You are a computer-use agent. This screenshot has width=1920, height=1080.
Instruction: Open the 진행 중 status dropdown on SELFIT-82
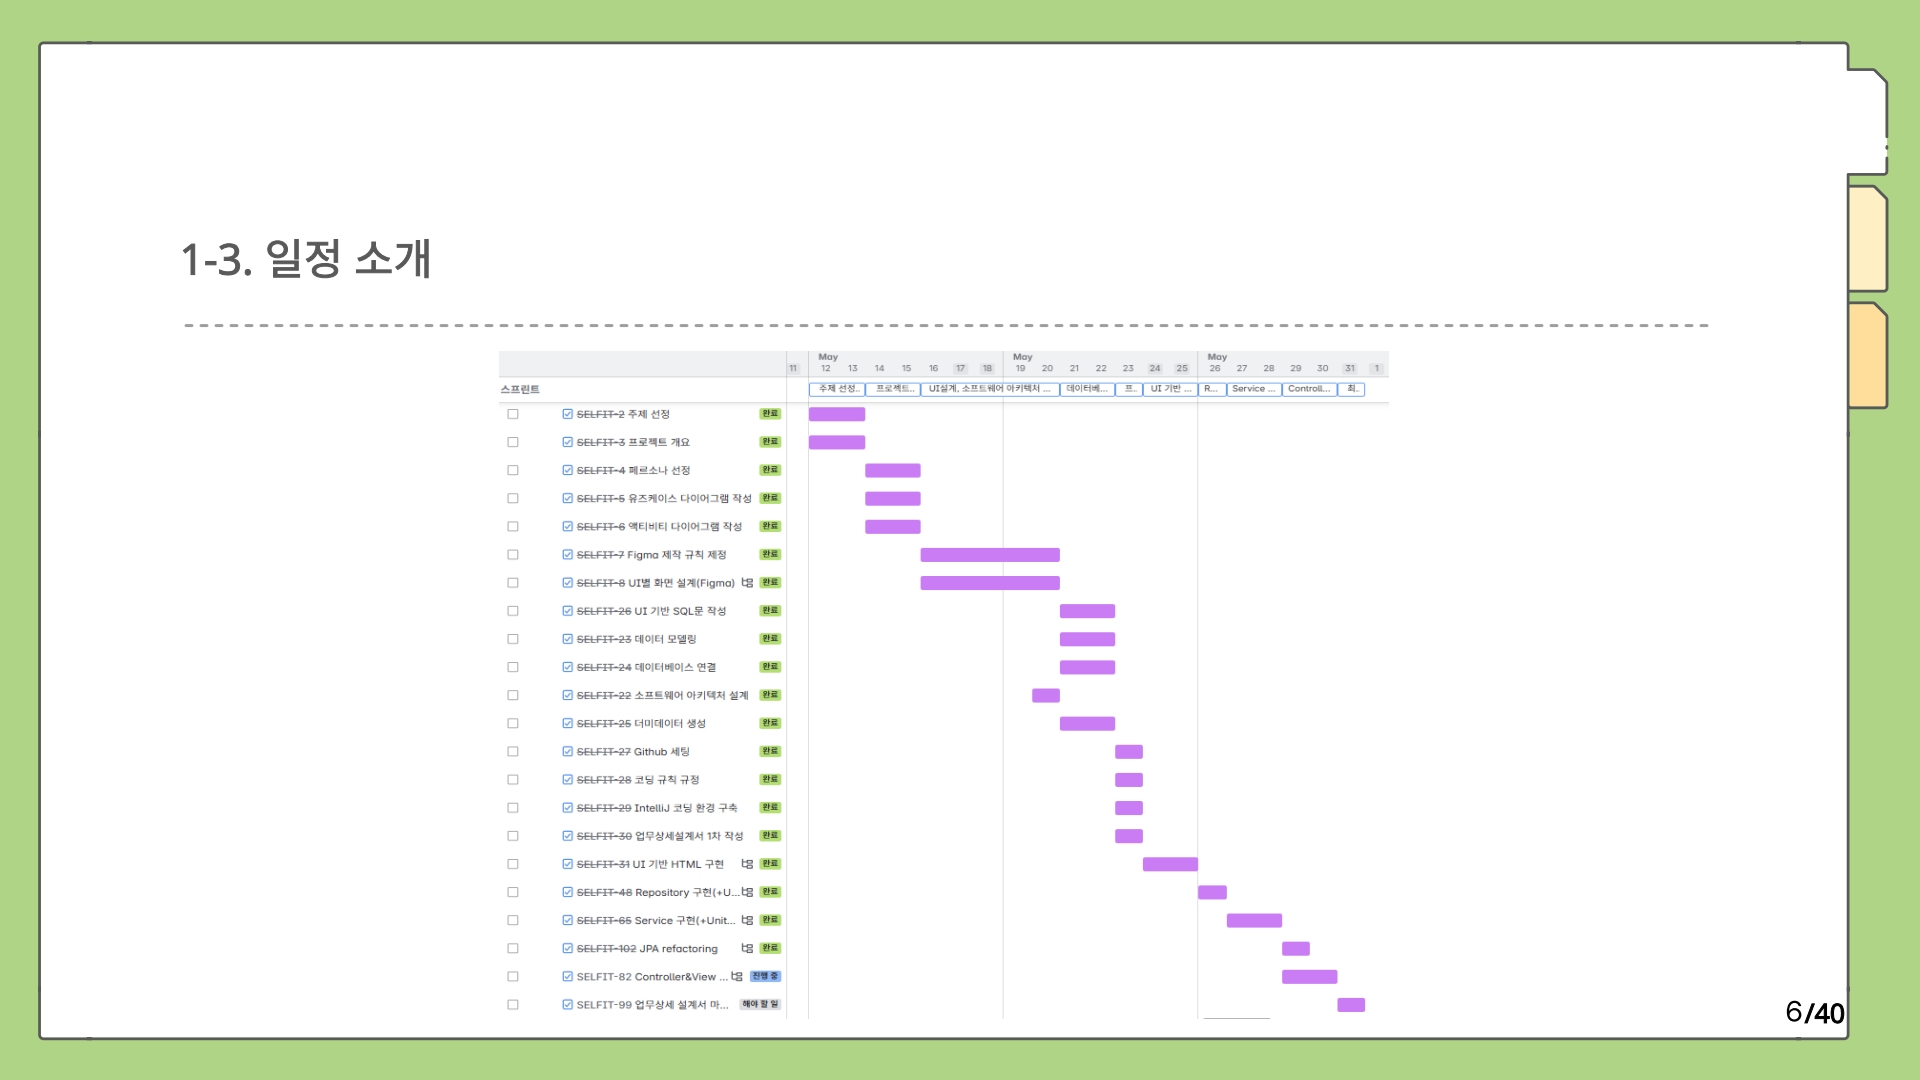click(765, 976)
